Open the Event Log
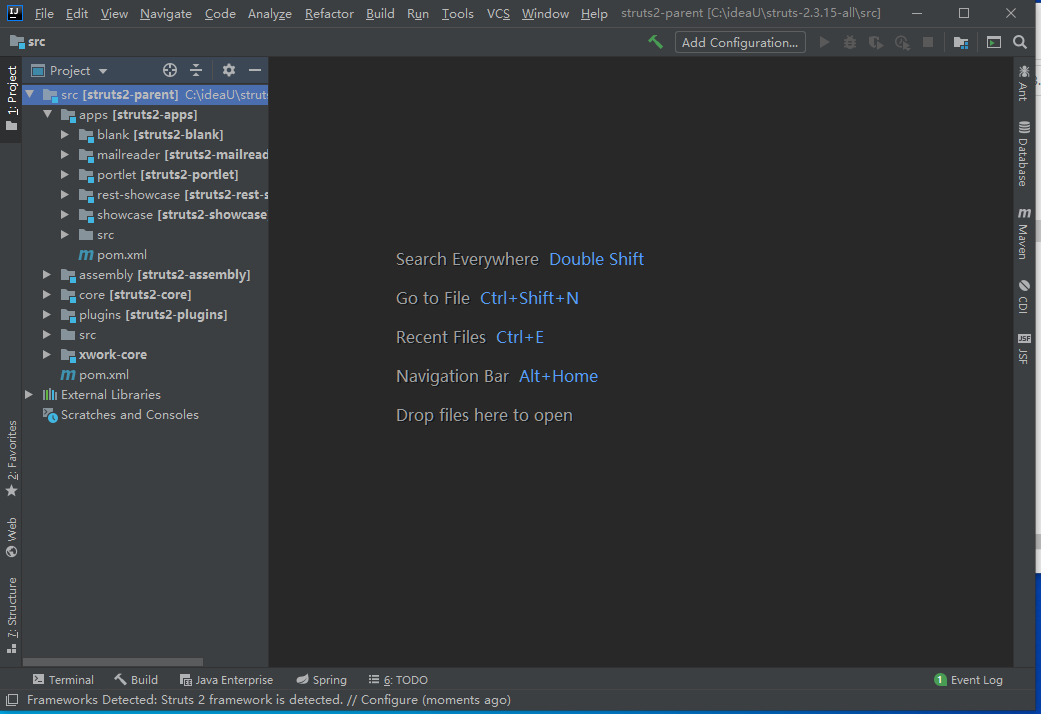This screenshot has height=714, width=1041. click(x=968, y=679)
